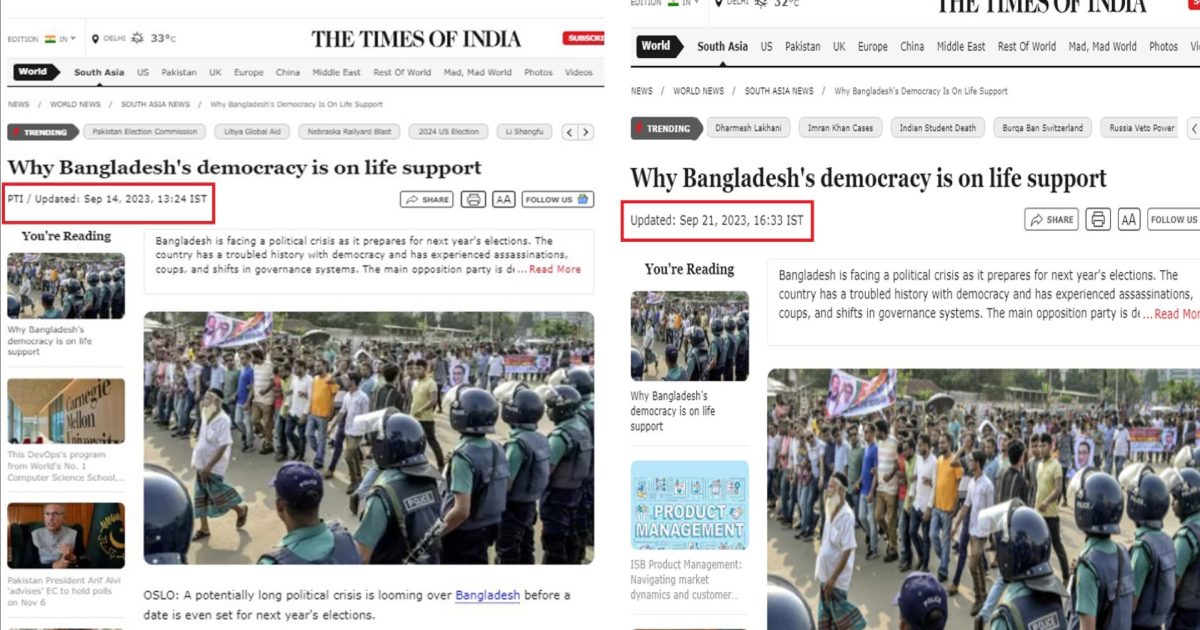Screen dimensions: 1200x630
Task: Open Carnegie Mellon DevOps program thumbnail
Action: point(66,411)
